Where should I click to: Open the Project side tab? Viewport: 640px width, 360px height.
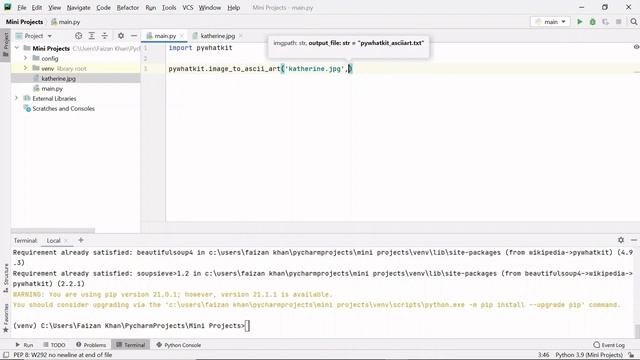pos(5,44)
